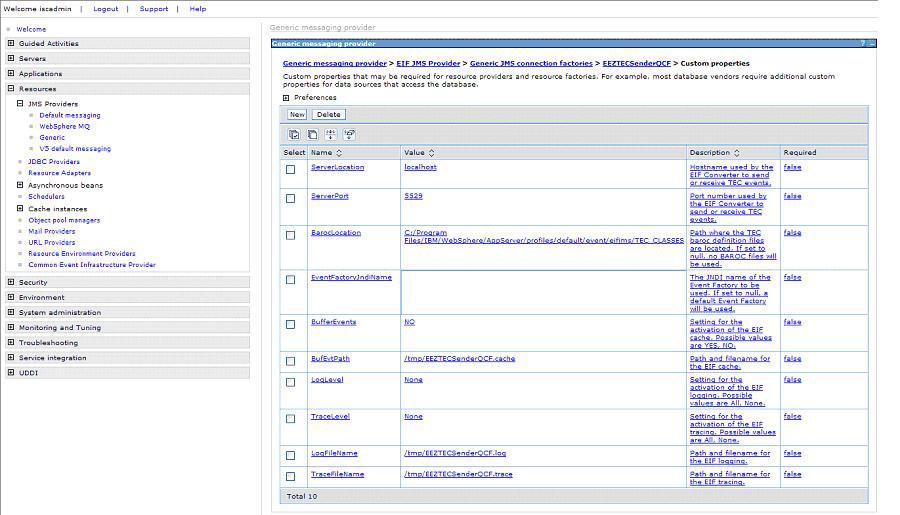The image size is (900, 515).
Task: Minimize the Generic messaging provider panel
Action: click(871, 44)
